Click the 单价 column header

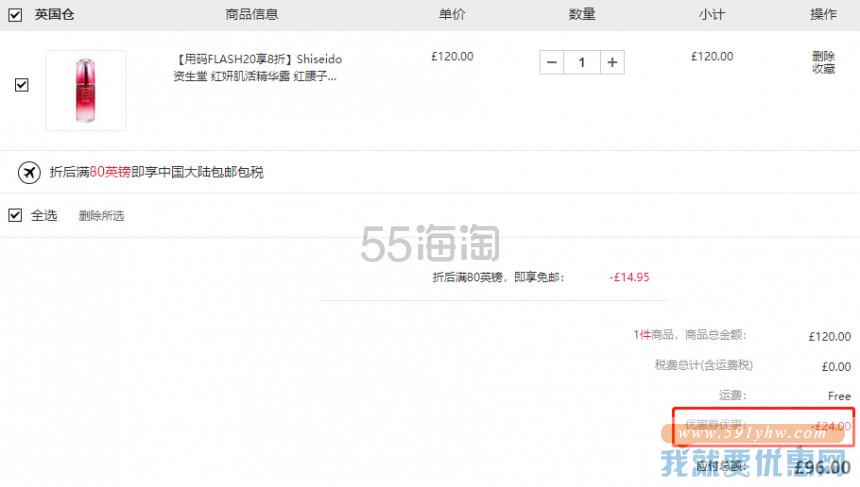tap(452, 14)
